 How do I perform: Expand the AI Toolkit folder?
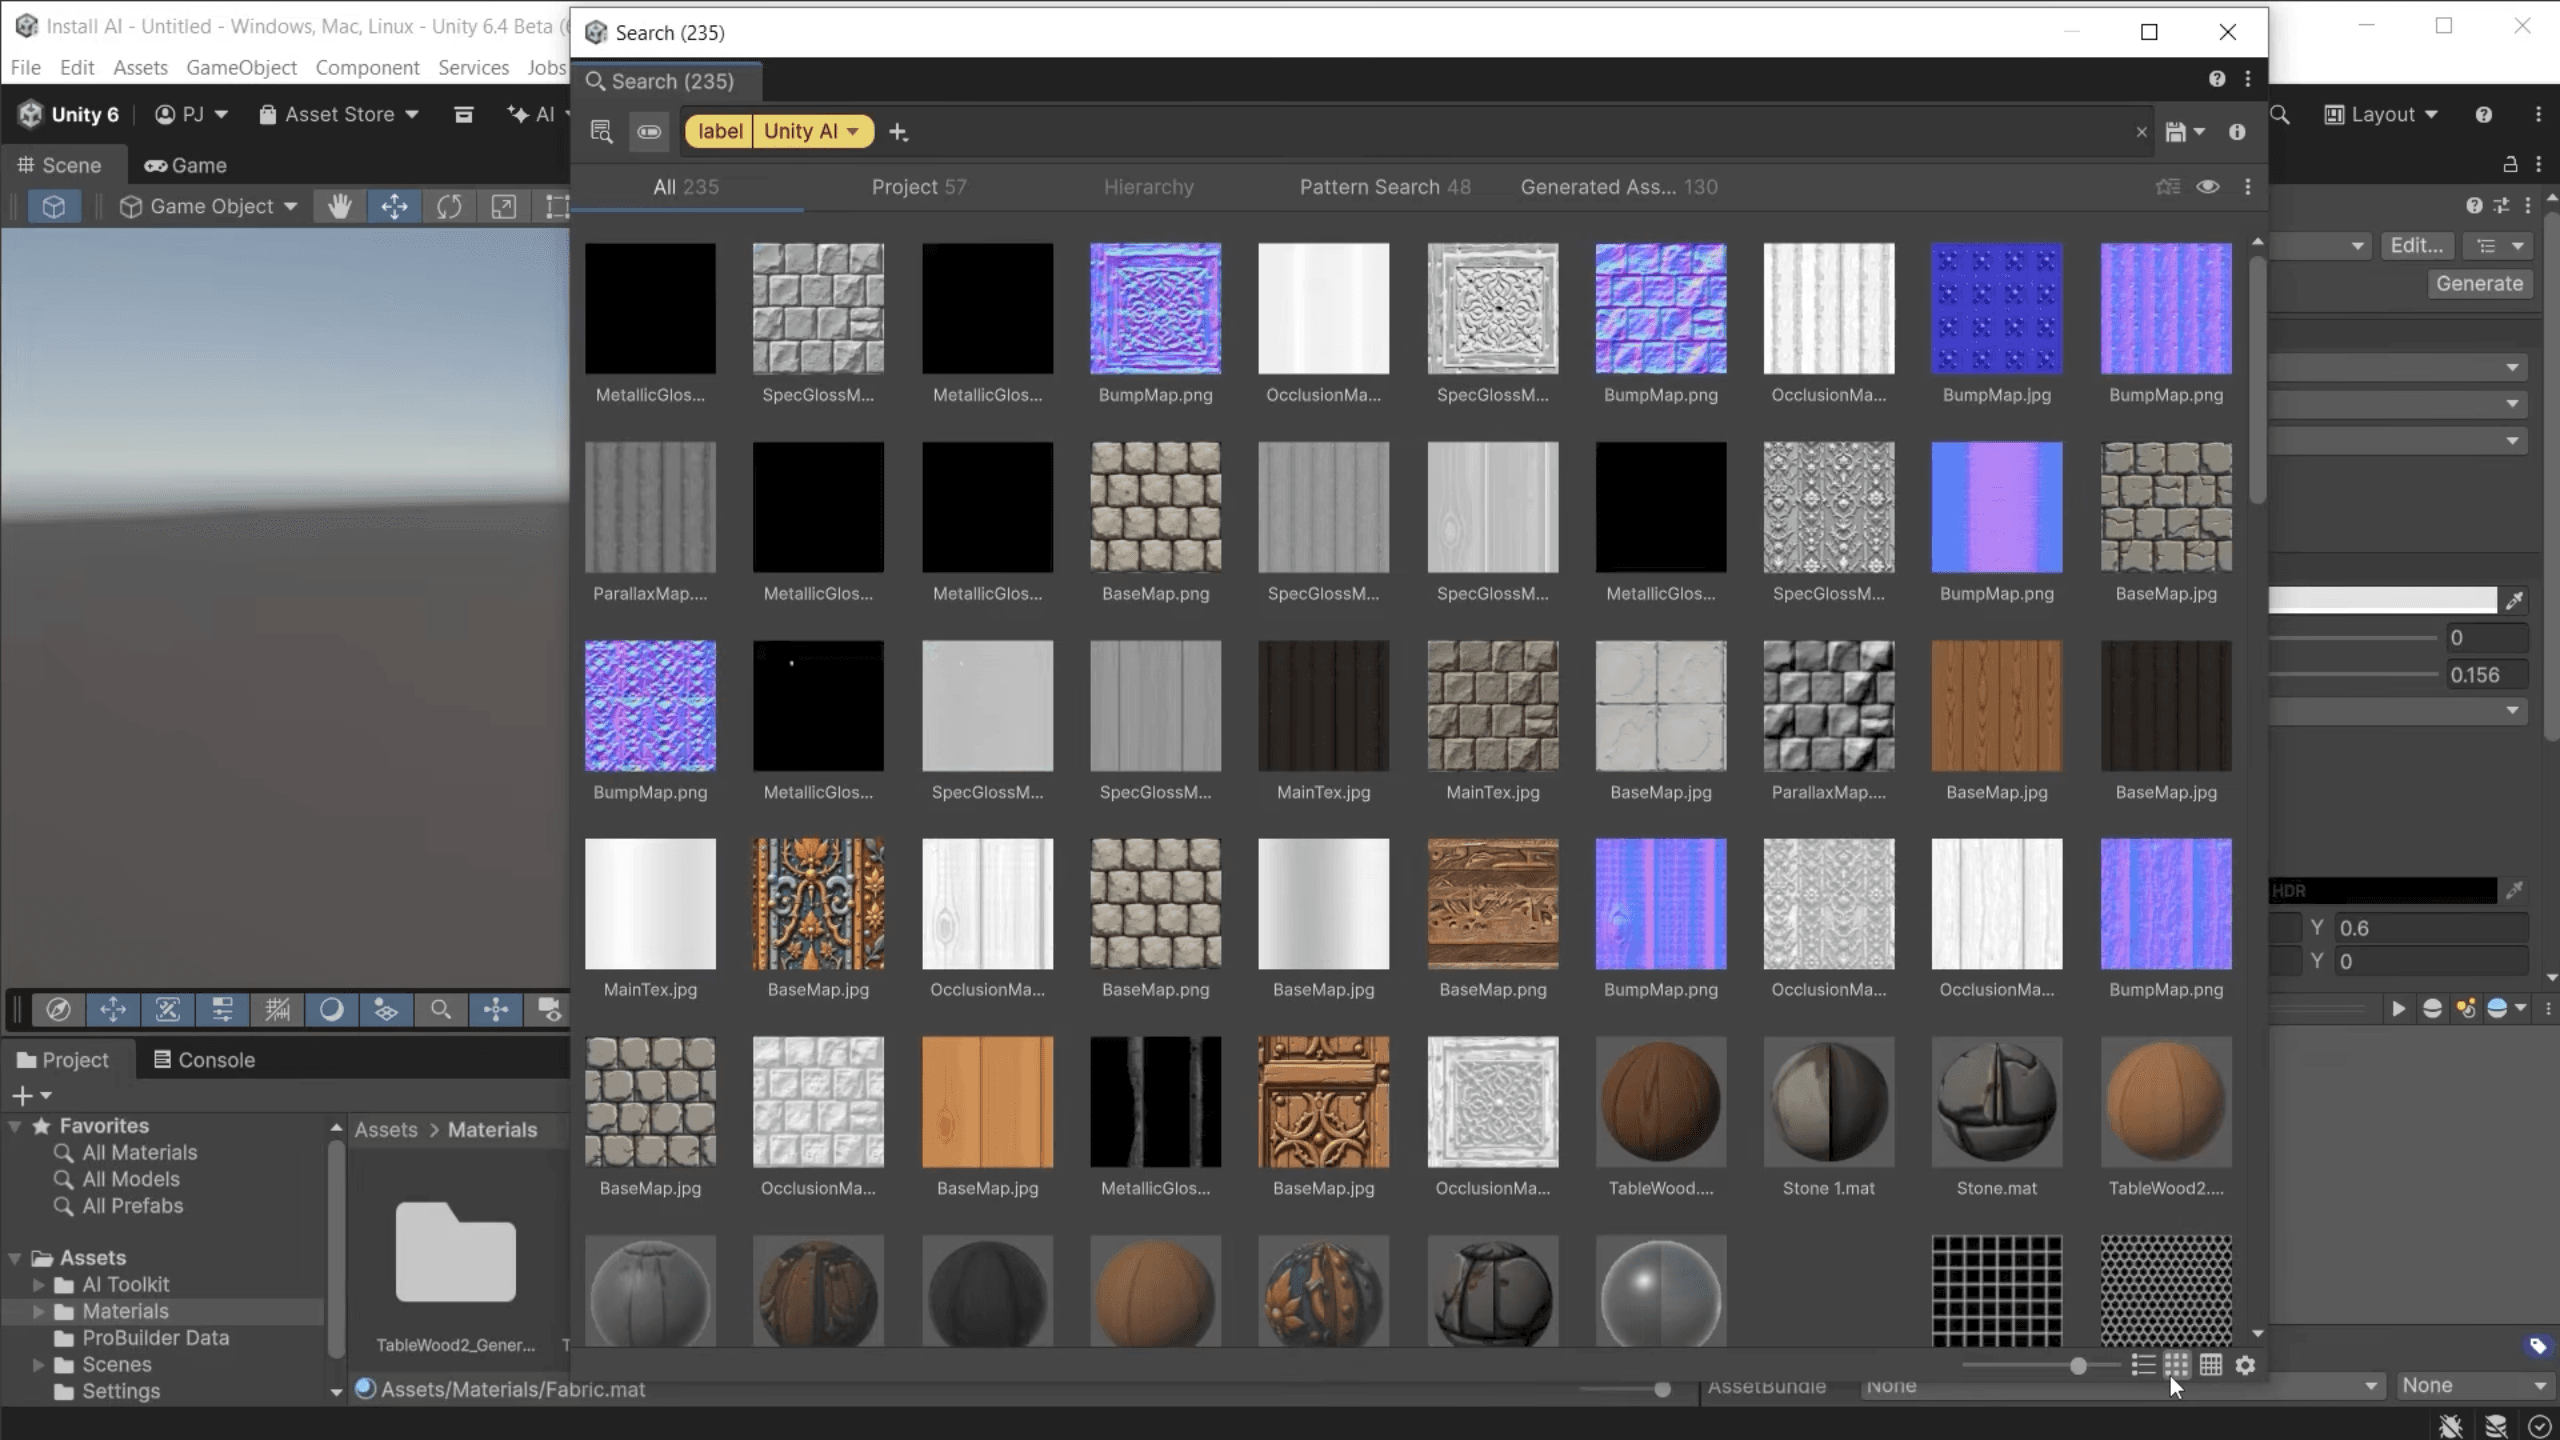pyautogui.click(x=38, y=1284)
